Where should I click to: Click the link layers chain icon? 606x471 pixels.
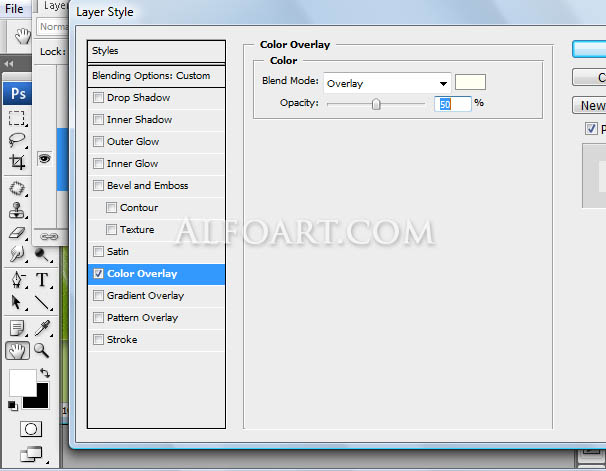click(49, 236)
